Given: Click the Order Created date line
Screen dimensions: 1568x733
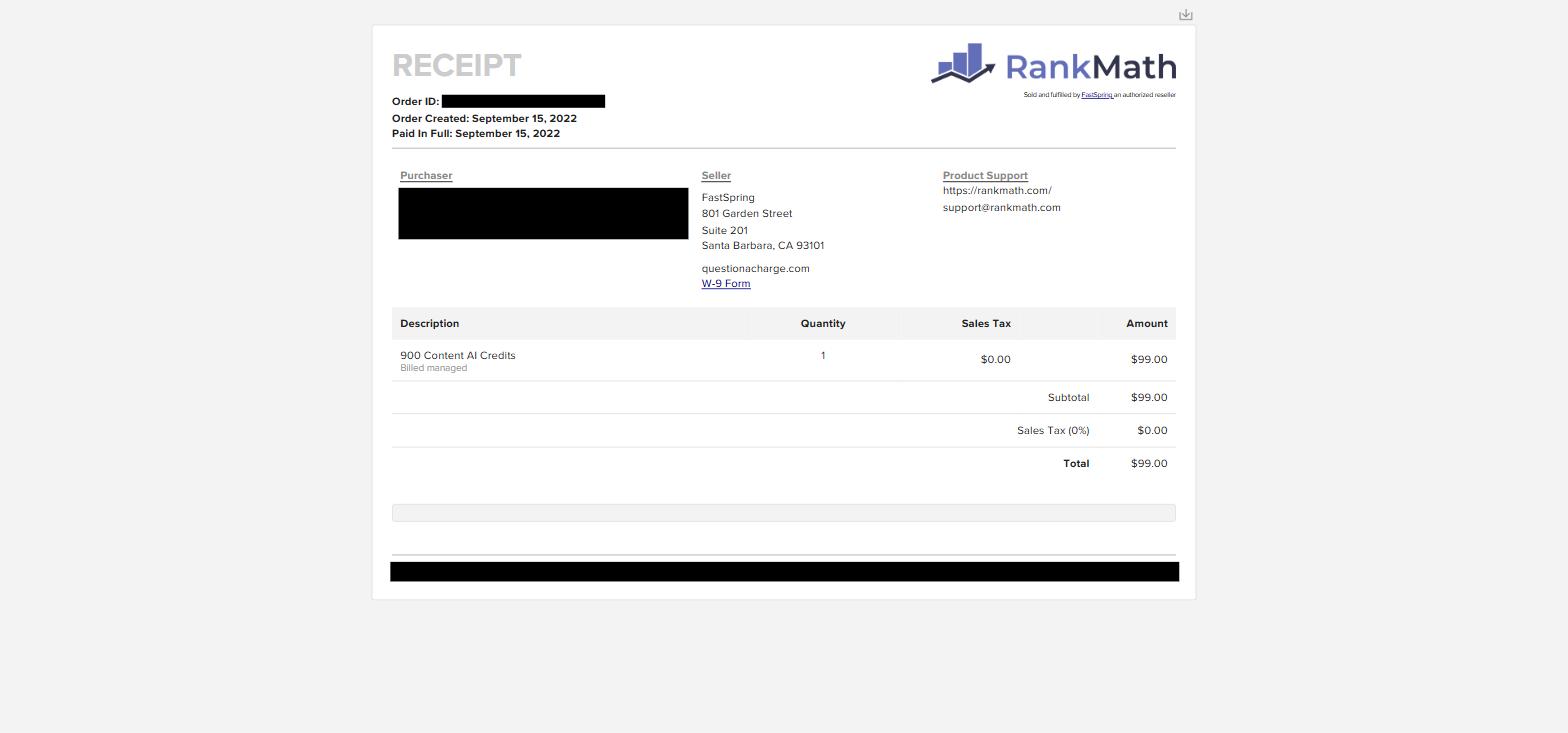Looking at the screenshot, I should [484, 118].
